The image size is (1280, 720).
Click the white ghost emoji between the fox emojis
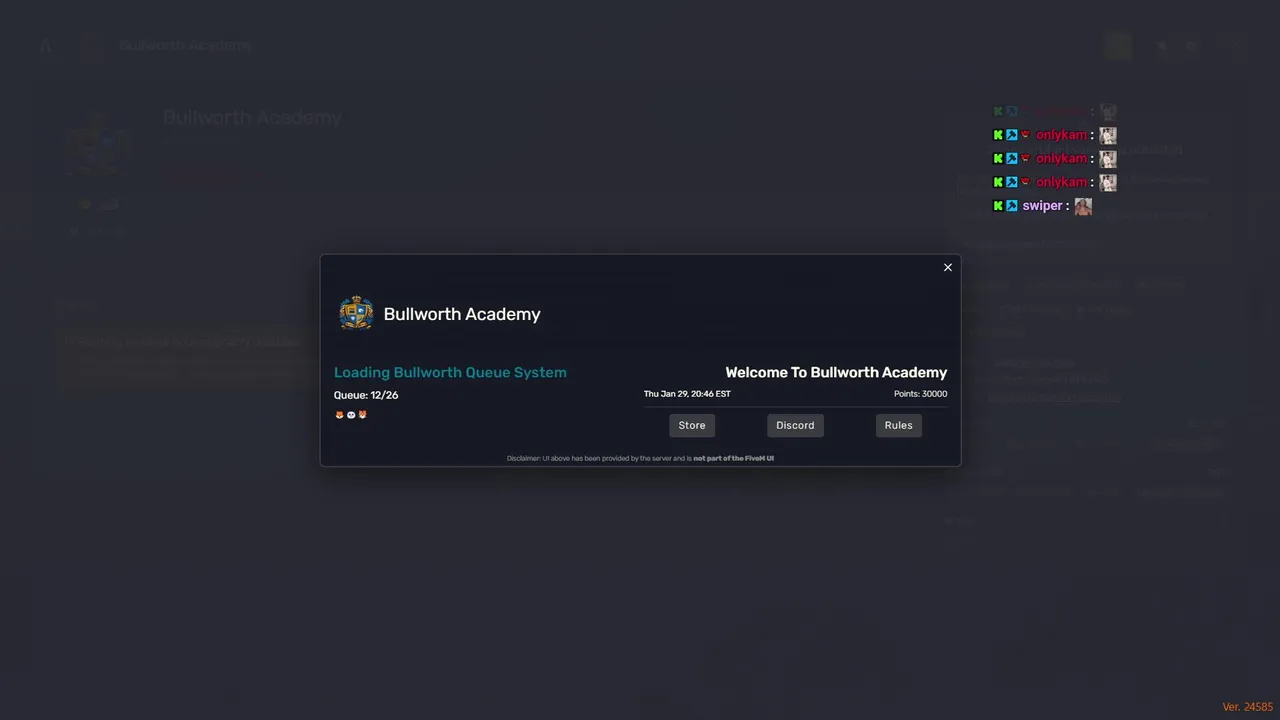click(x=351, y=415)
